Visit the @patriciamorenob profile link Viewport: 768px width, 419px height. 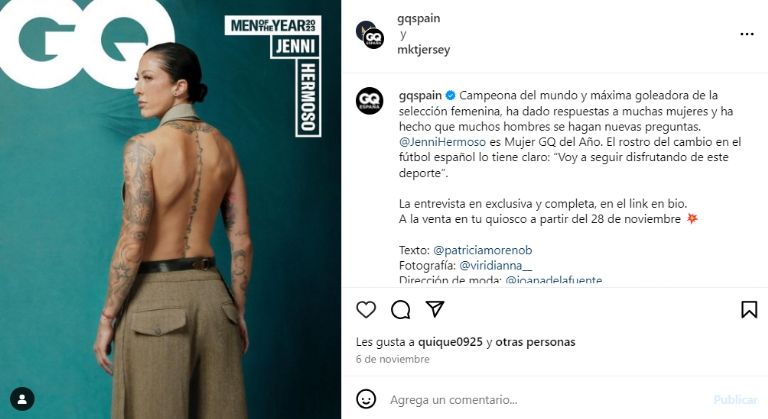point(482,250)
